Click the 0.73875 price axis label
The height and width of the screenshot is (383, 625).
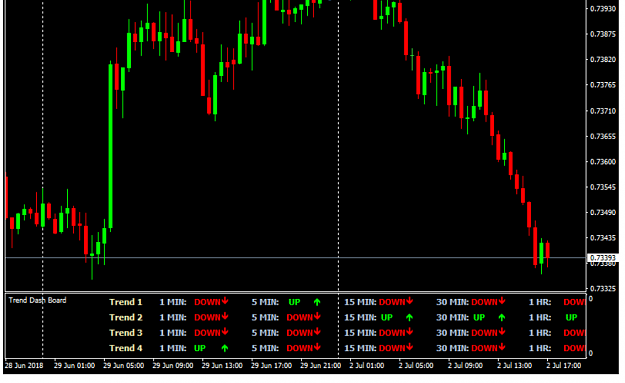(603, 34)
